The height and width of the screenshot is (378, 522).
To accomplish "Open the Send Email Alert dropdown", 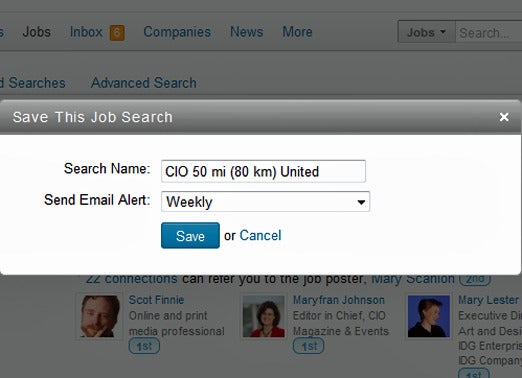I will click(x=265, y=202).
